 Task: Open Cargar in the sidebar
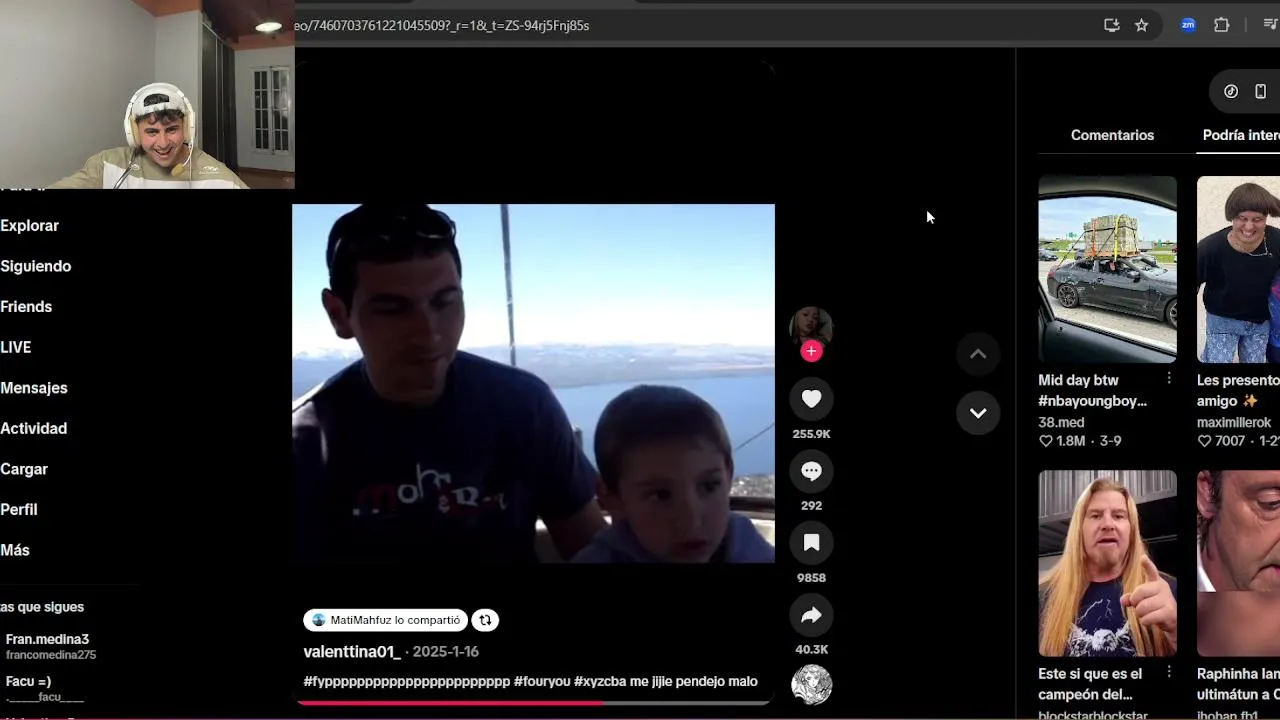[24, 469]
